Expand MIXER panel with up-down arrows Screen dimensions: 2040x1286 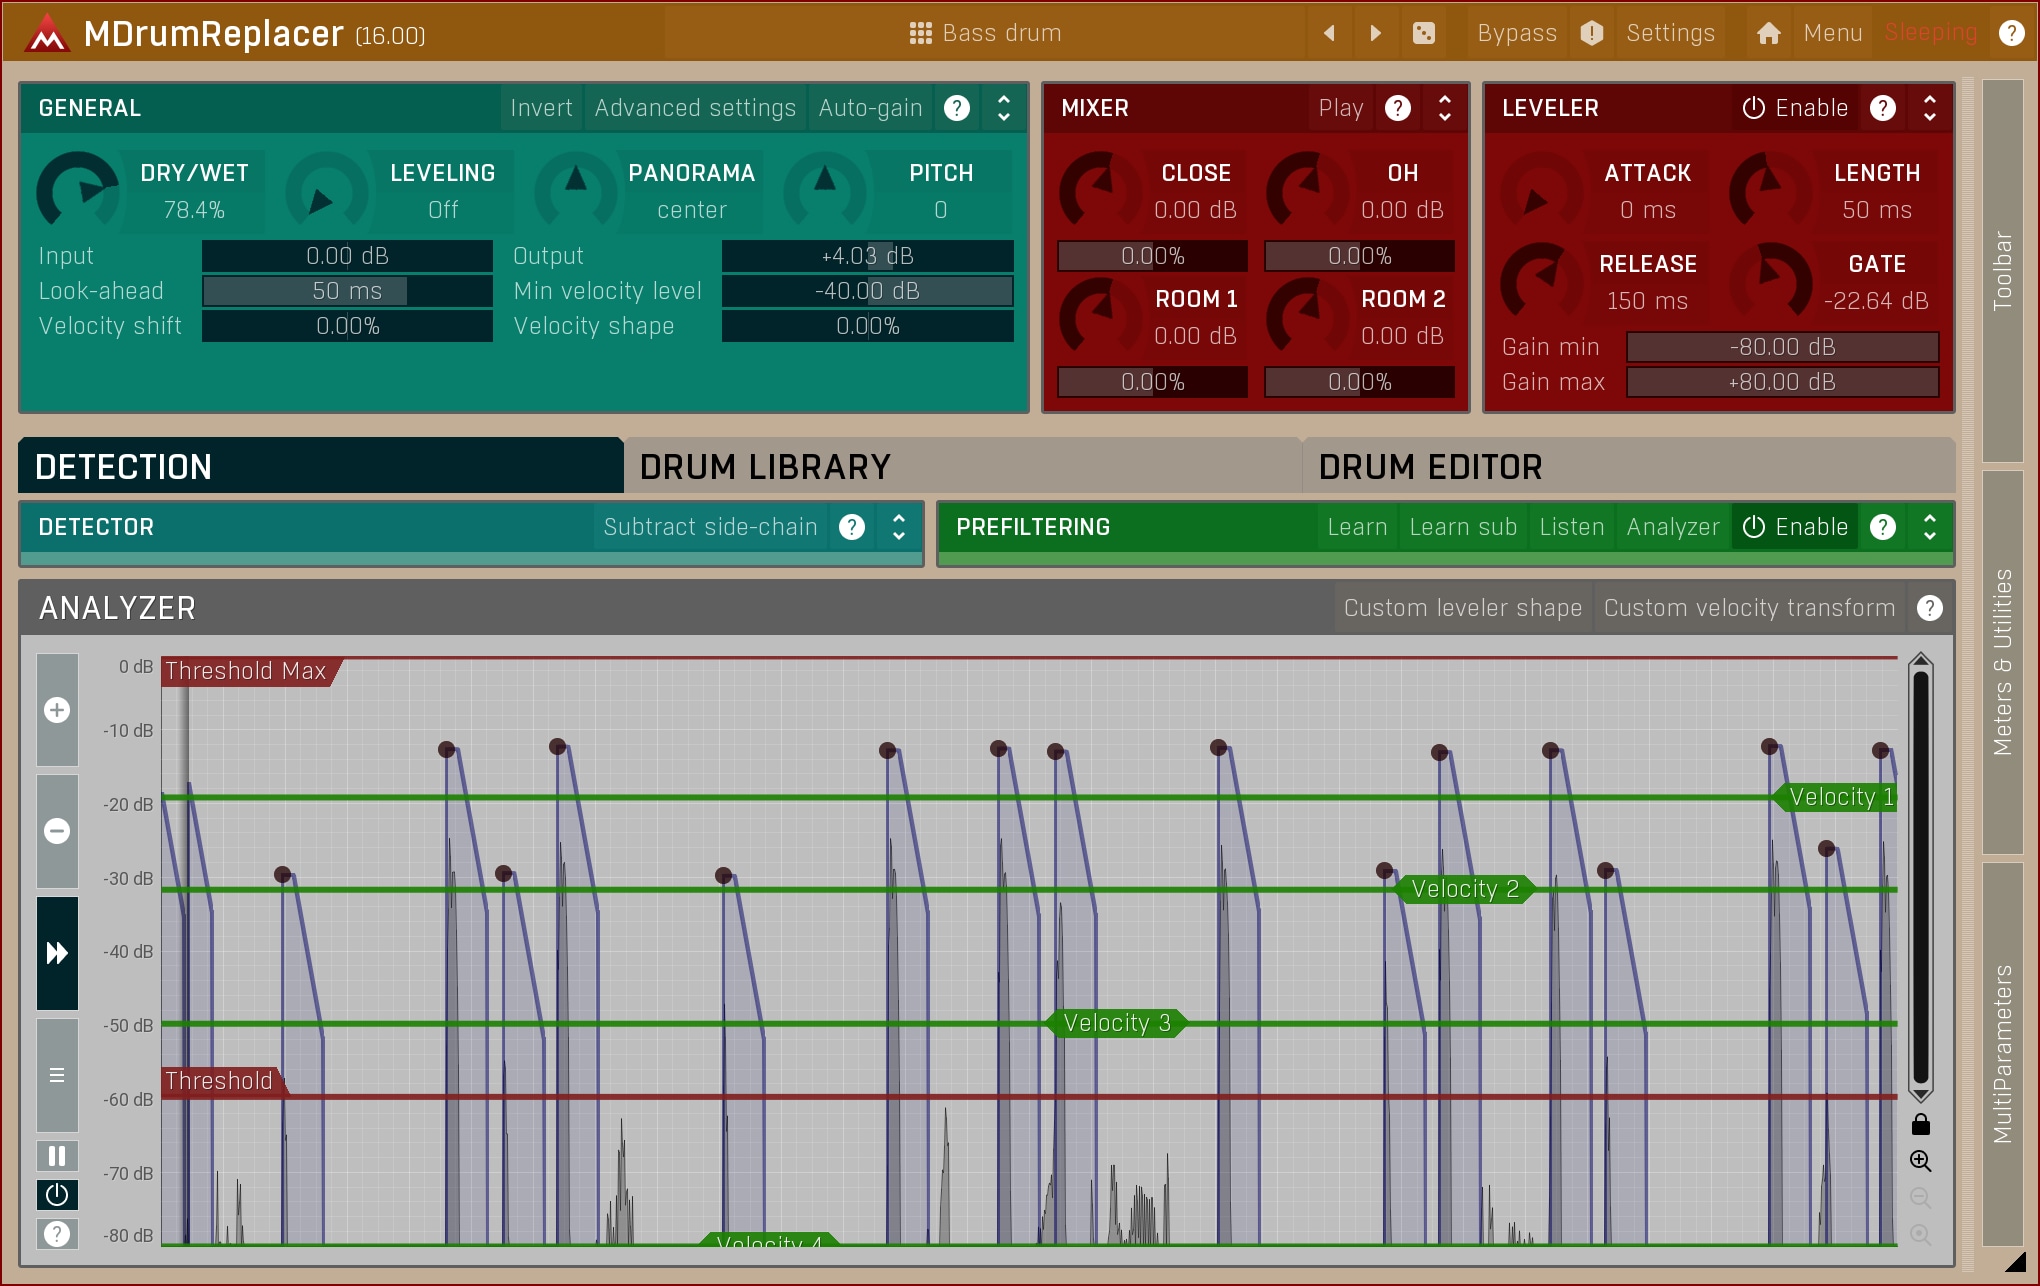(1445, 108)
